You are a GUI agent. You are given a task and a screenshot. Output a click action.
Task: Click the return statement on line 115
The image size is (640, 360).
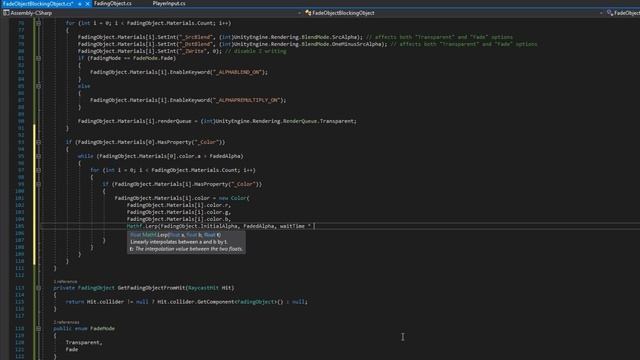click(x=187, y=302)
